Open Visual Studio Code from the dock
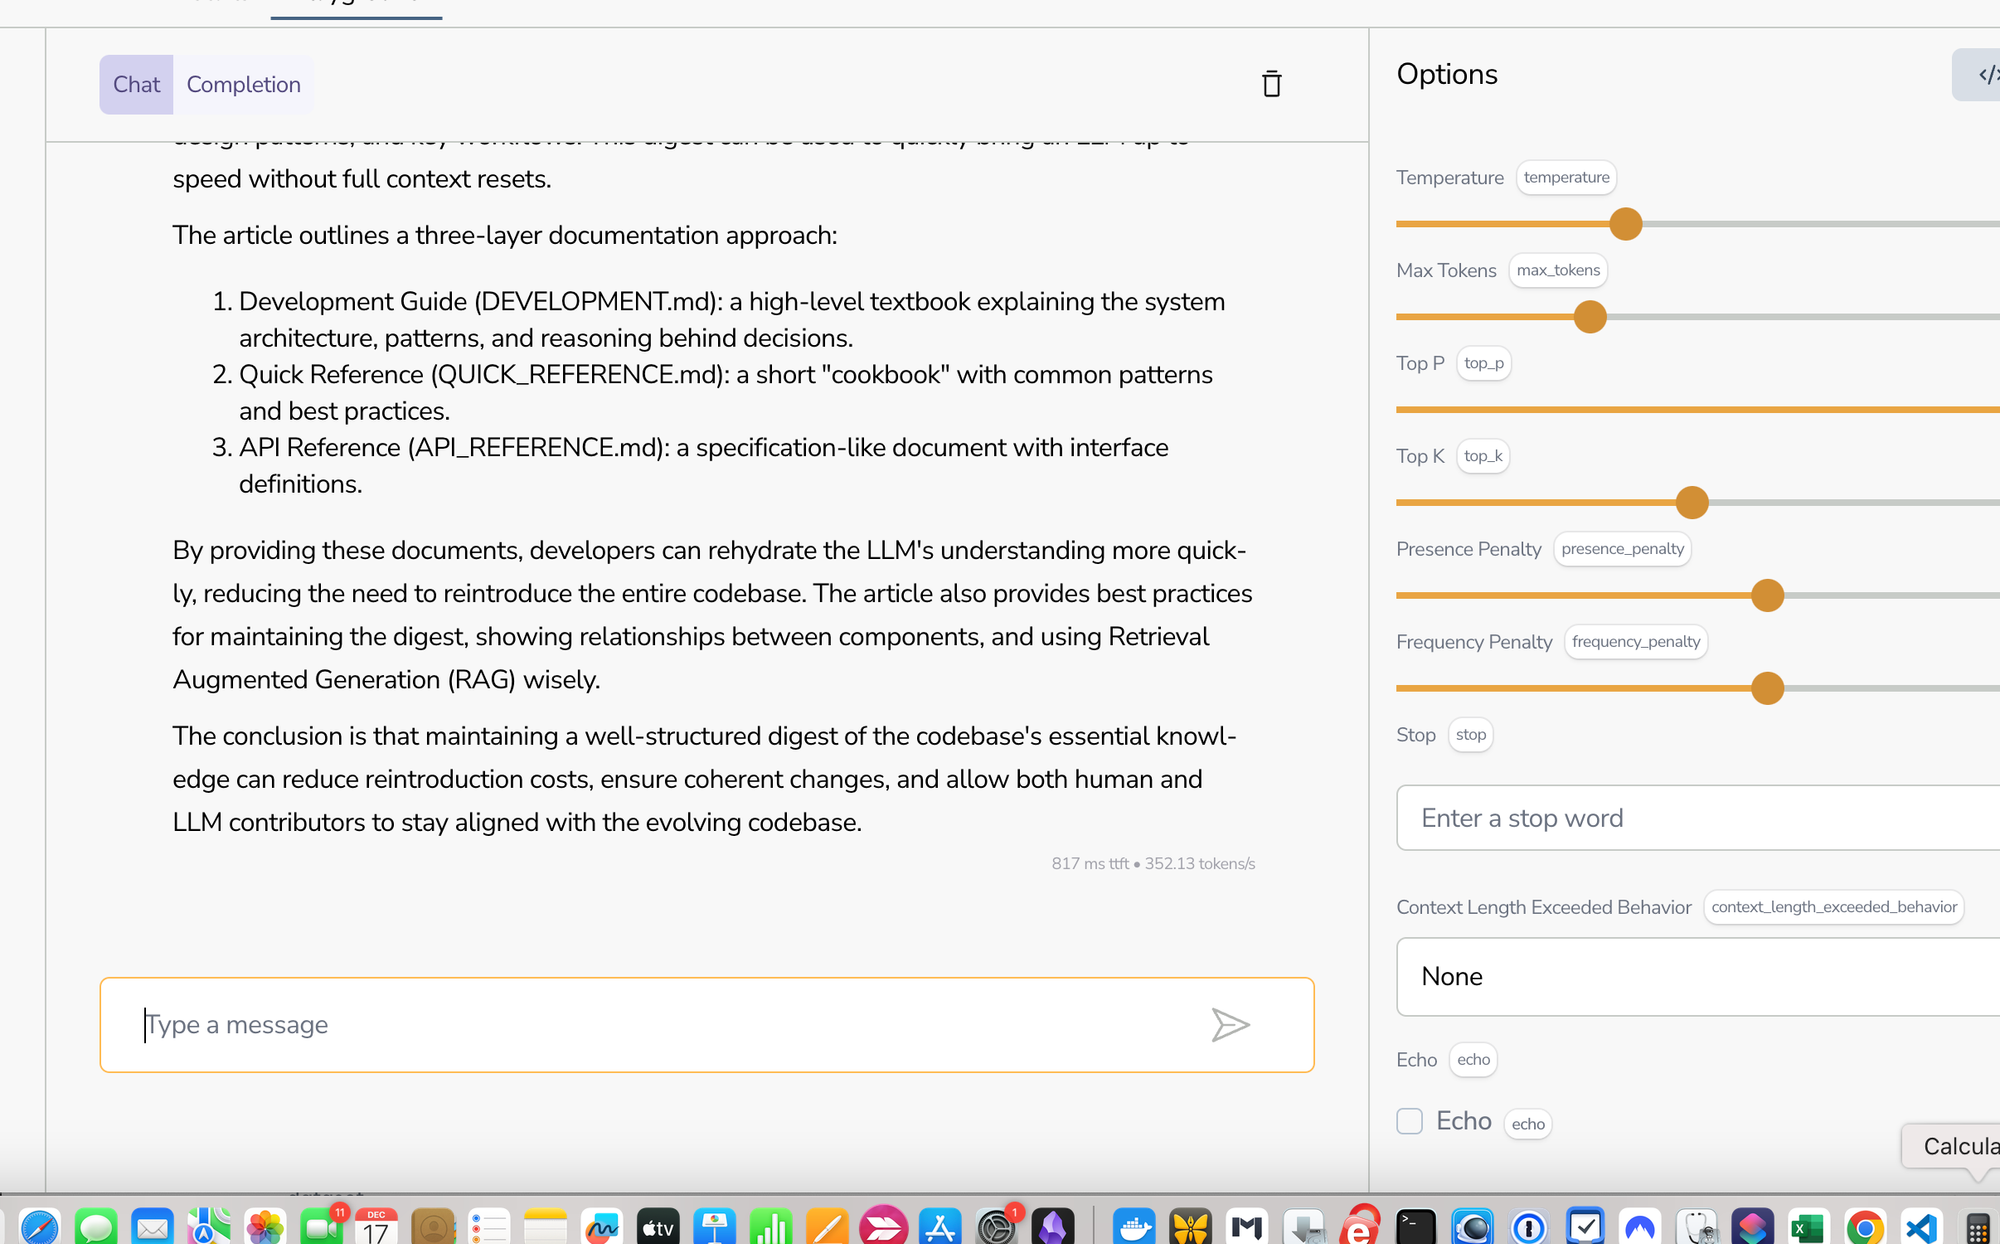This screenshot has height=1244, width=2000. pyautogui.click(x=1921, y=1226)
